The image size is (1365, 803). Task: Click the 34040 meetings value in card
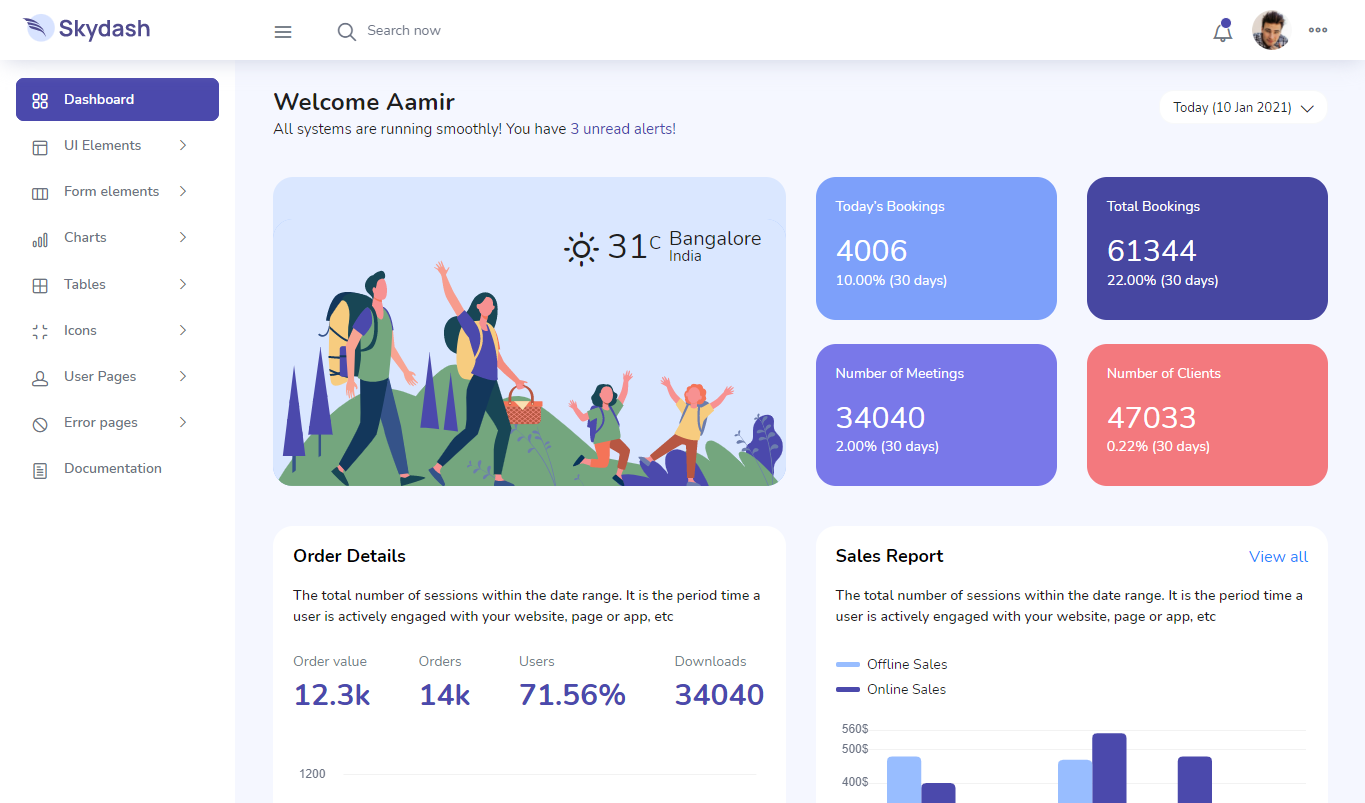[x=880, y=417]
